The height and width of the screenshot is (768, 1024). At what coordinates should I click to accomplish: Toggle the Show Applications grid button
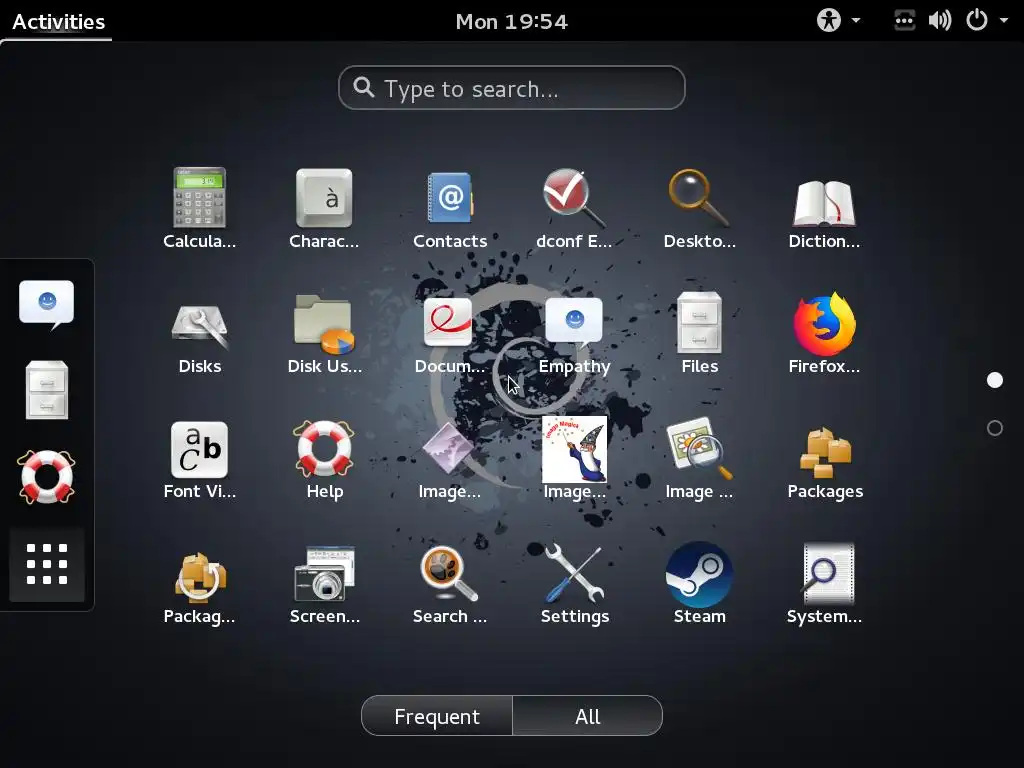click(46, 564)
